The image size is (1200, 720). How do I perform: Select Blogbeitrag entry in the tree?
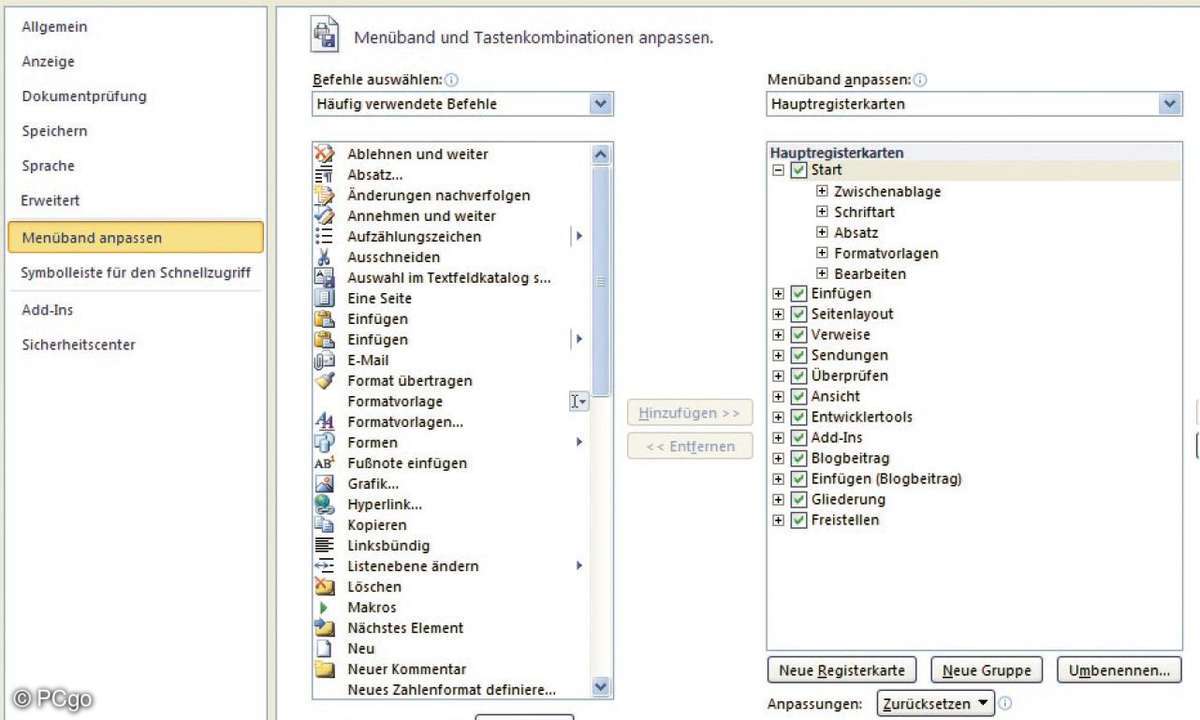[850, 458]
